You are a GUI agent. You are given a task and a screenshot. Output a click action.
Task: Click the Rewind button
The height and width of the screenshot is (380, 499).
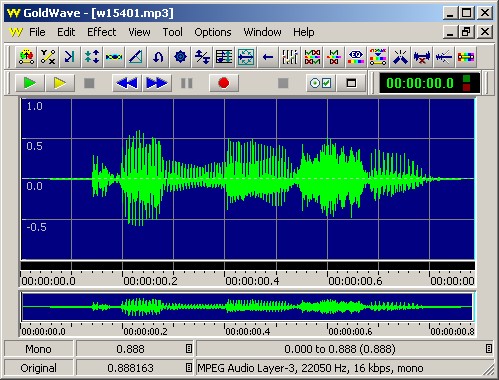(127, 83)
